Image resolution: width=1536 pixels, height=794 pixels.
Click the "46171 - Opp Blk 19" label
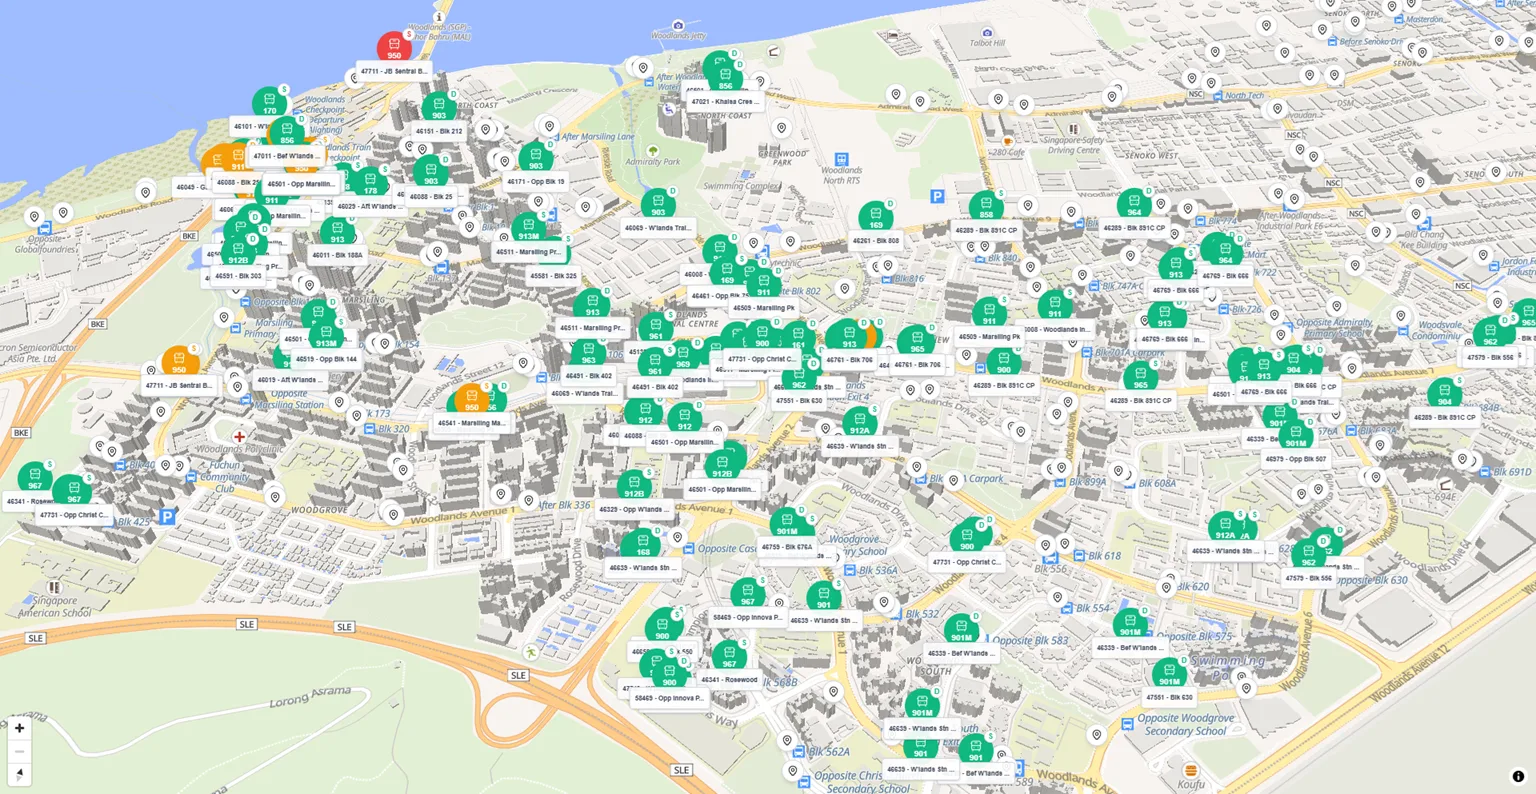click(535, 182)
